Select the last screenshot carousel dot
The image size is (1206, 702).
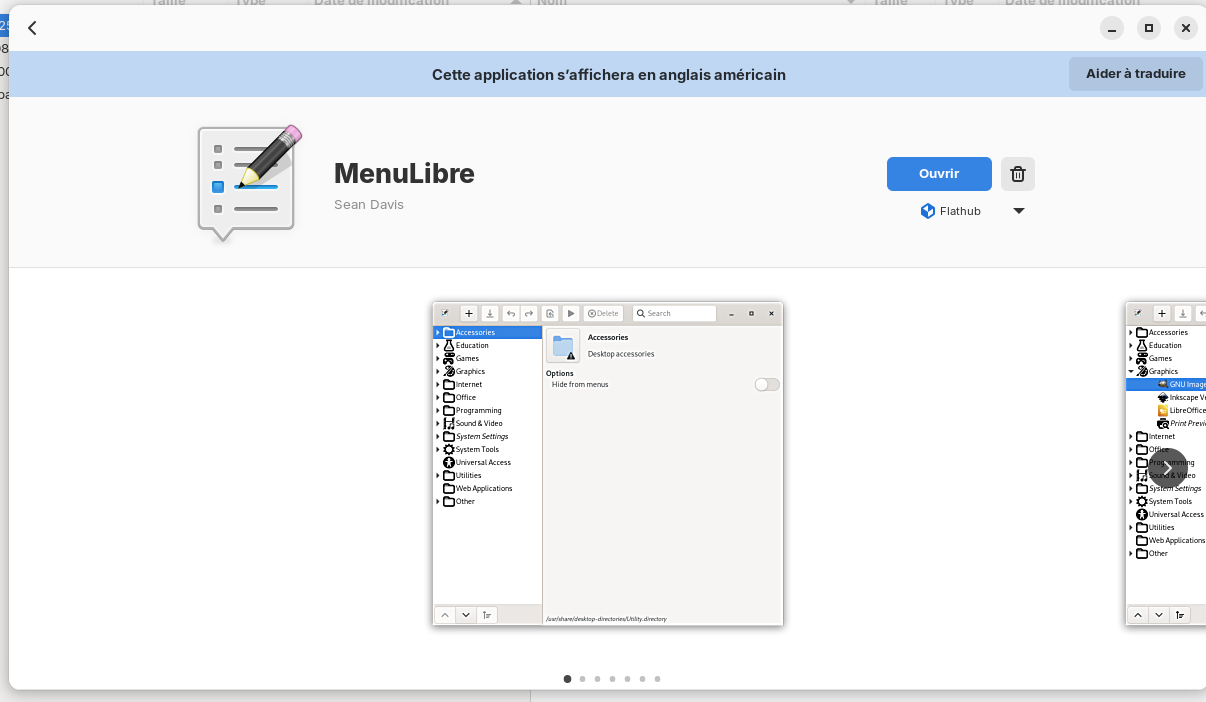click(657, 679)
